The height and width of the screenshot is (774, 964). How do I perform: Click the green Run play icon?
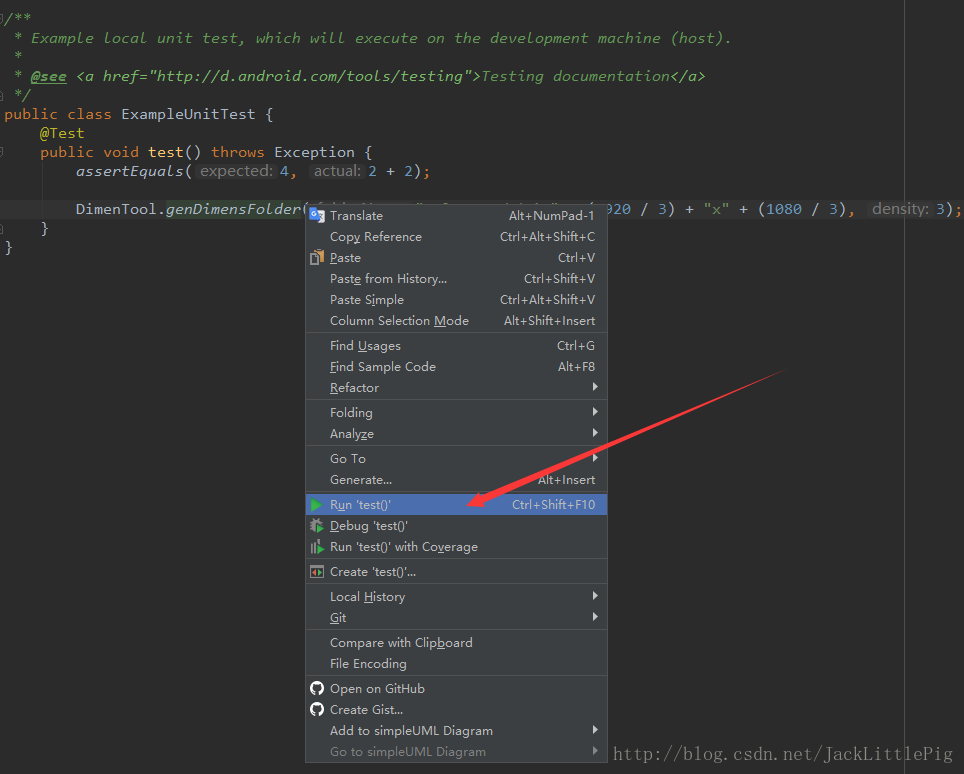[x=316, y=505]
